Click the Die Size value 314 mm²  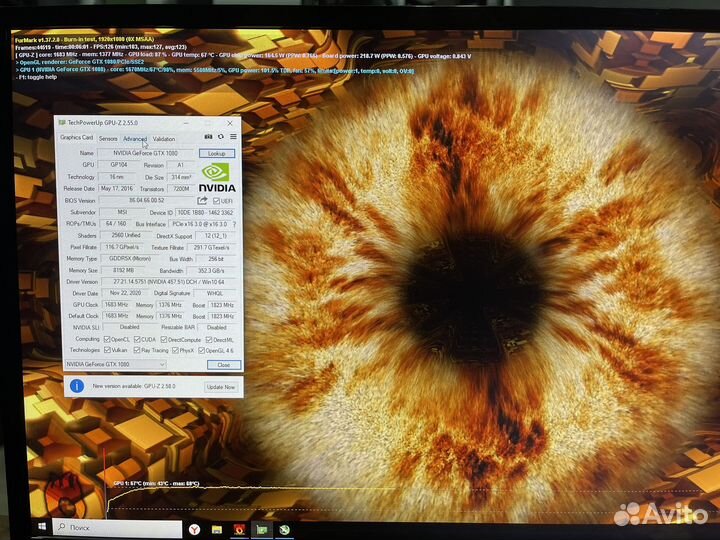[181, 177]
